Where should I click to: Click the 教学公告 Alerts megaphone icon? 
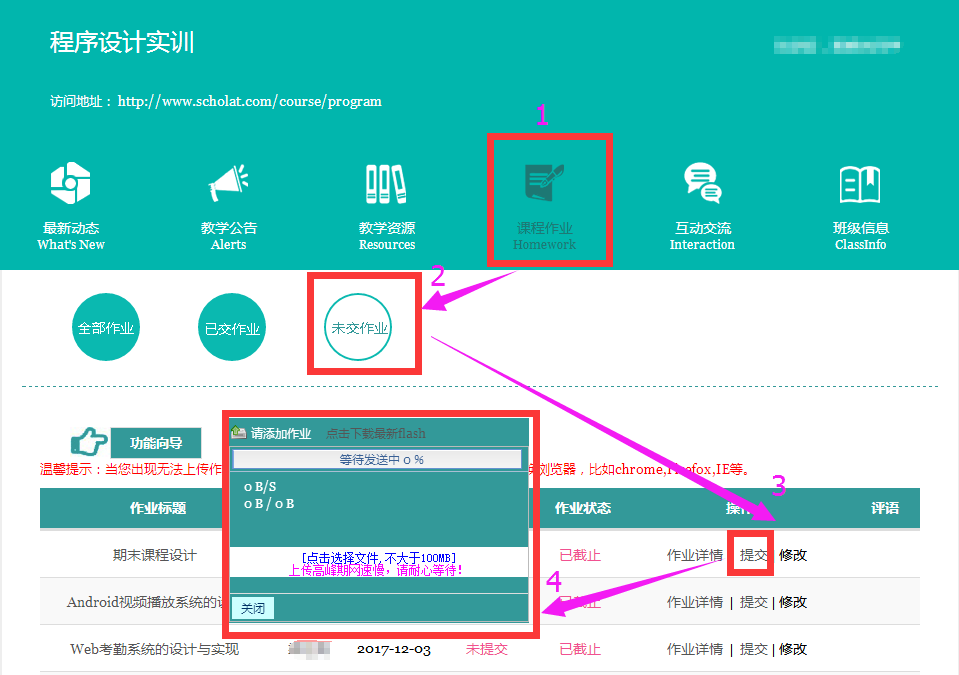coord(228,183)
